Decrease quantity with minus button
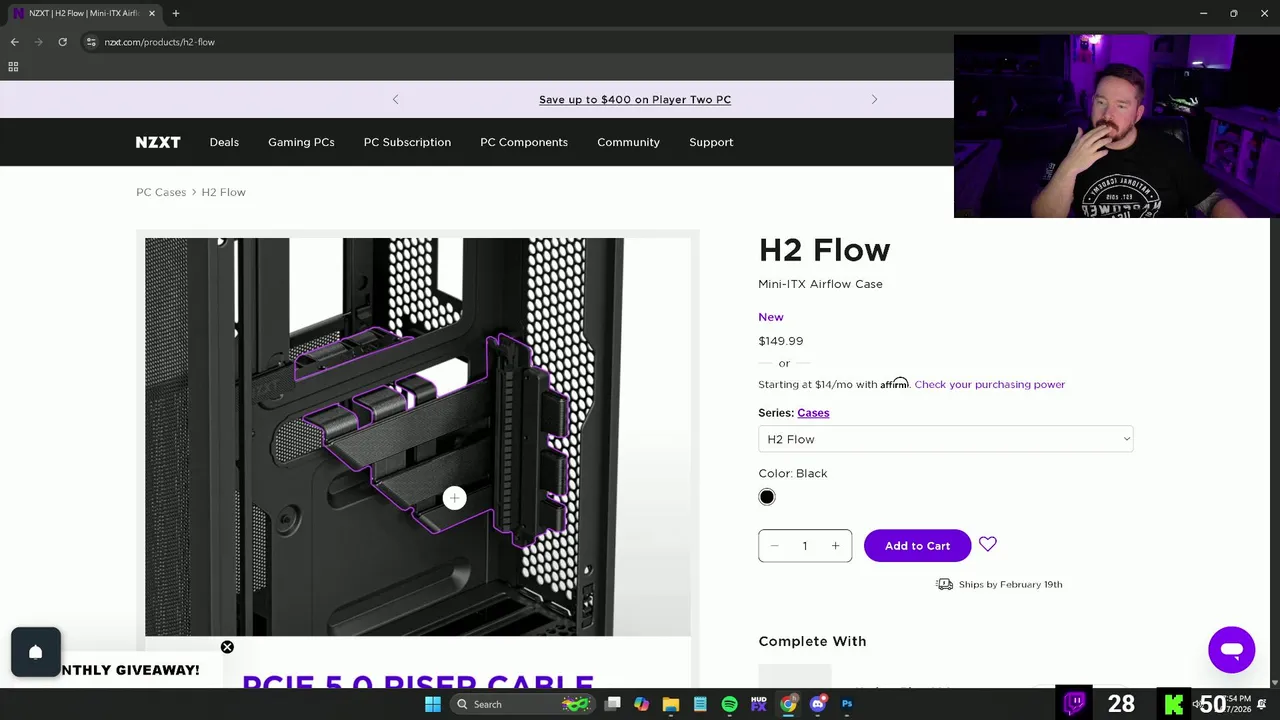The image size is (1280, 720). click(x=774, y=546)
